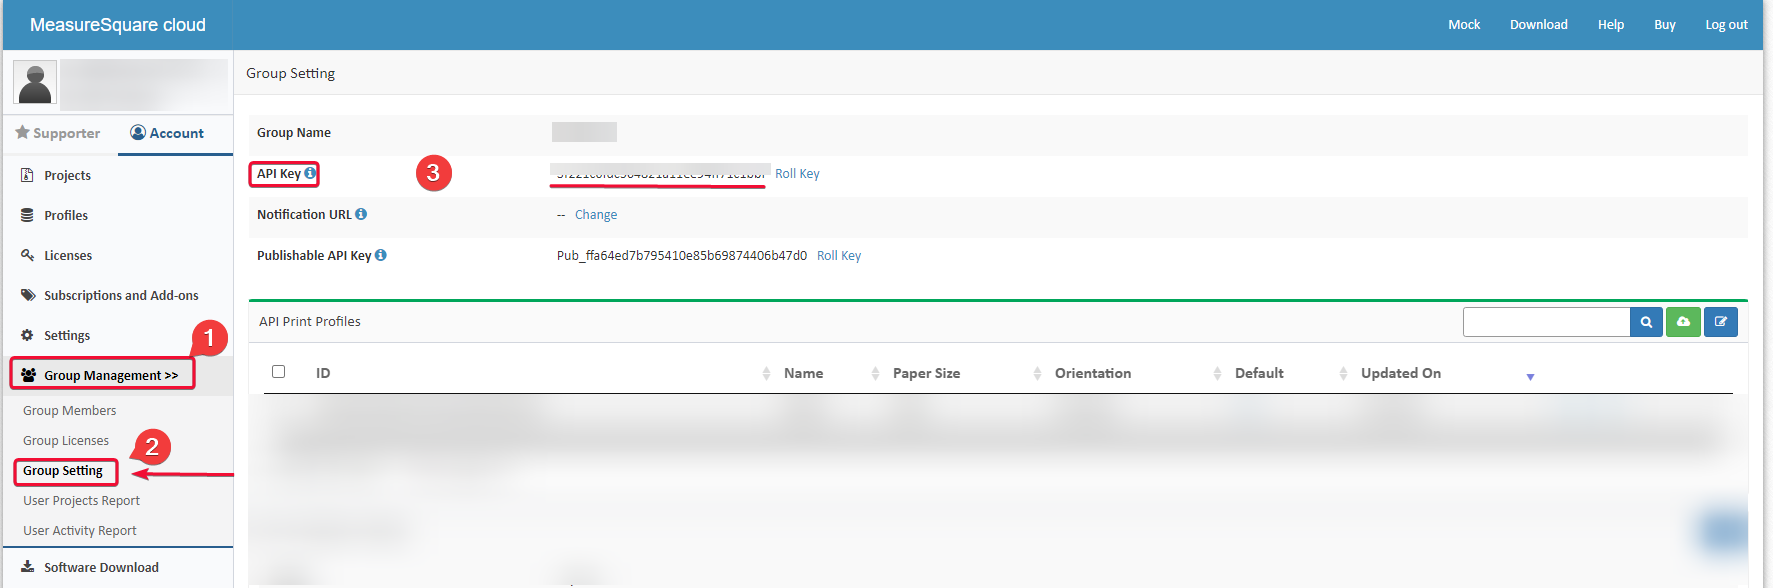Click Download in the top navigation
The width and height of the screenshot is (1773, 588).
click(1539, 25)
